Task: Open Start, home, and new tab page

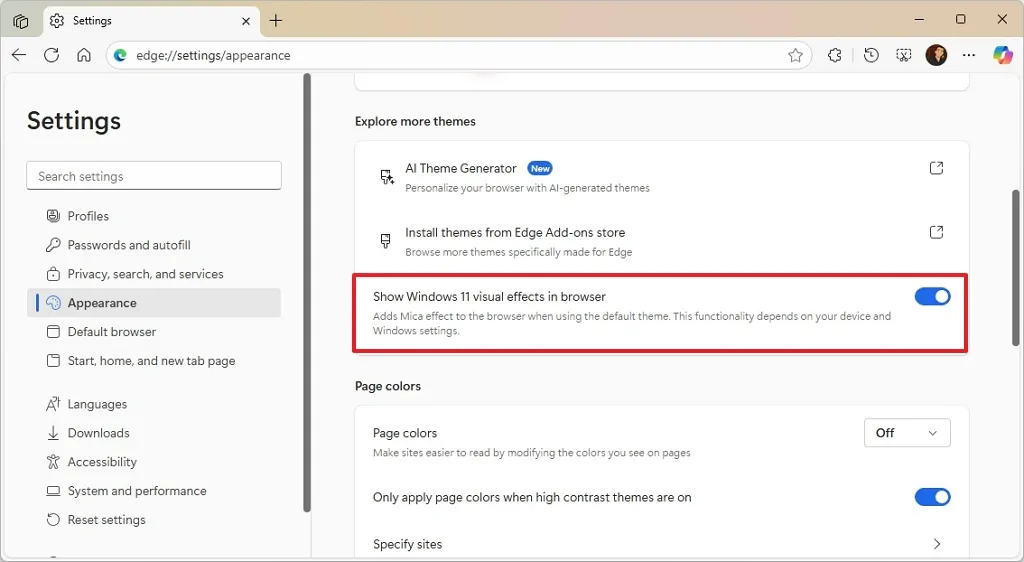Action: [154, 361]
